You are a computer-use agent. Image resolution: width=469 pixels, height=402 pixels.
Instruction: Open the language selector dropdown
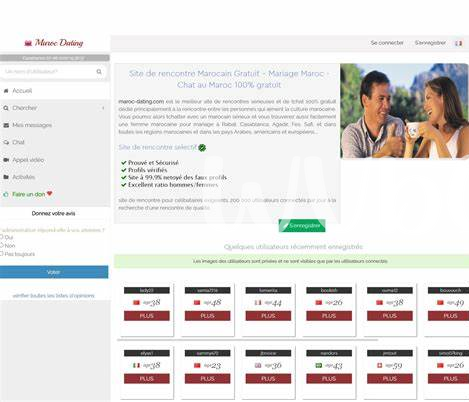tap(459, 43)
